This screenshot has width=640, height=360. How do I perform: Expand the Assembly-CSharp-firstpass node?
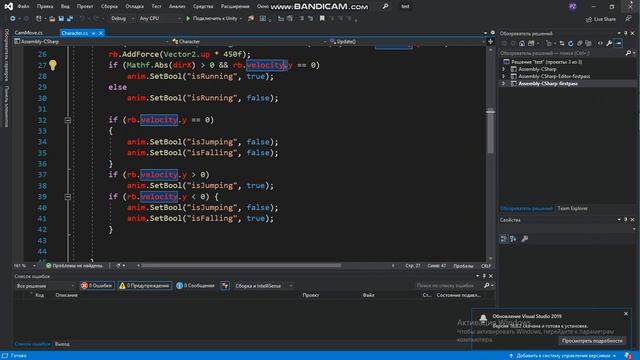tap(504, 84)
